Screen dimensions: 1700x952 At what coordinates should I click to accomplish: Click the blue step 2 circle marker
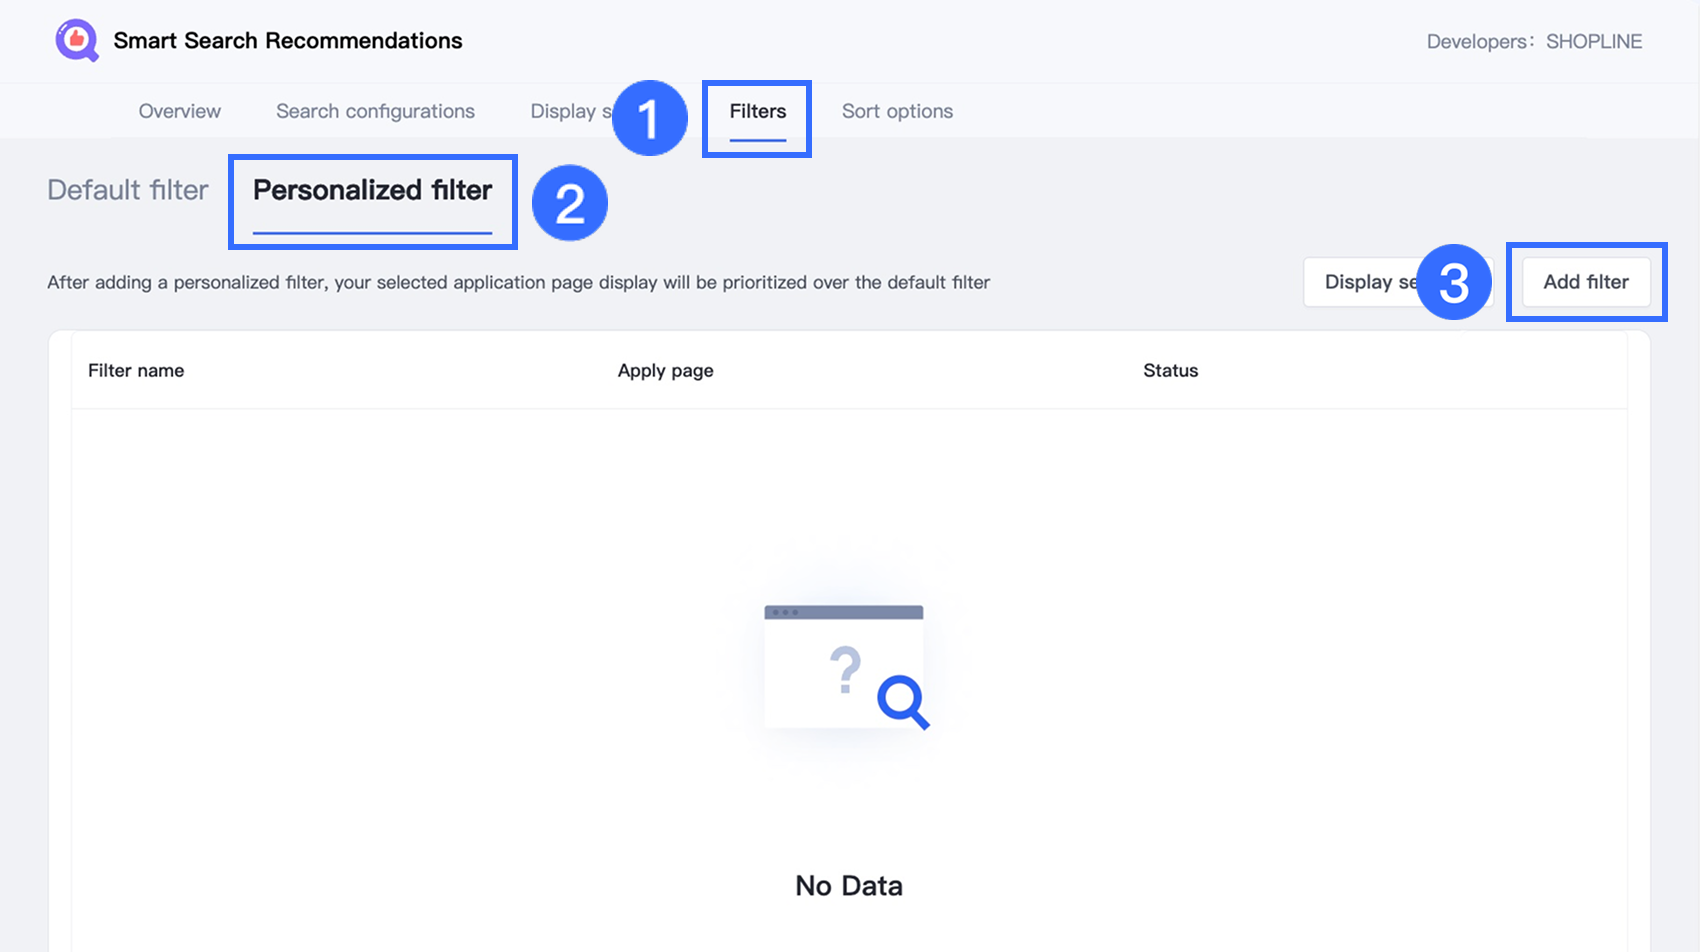(x=569, y=203)
